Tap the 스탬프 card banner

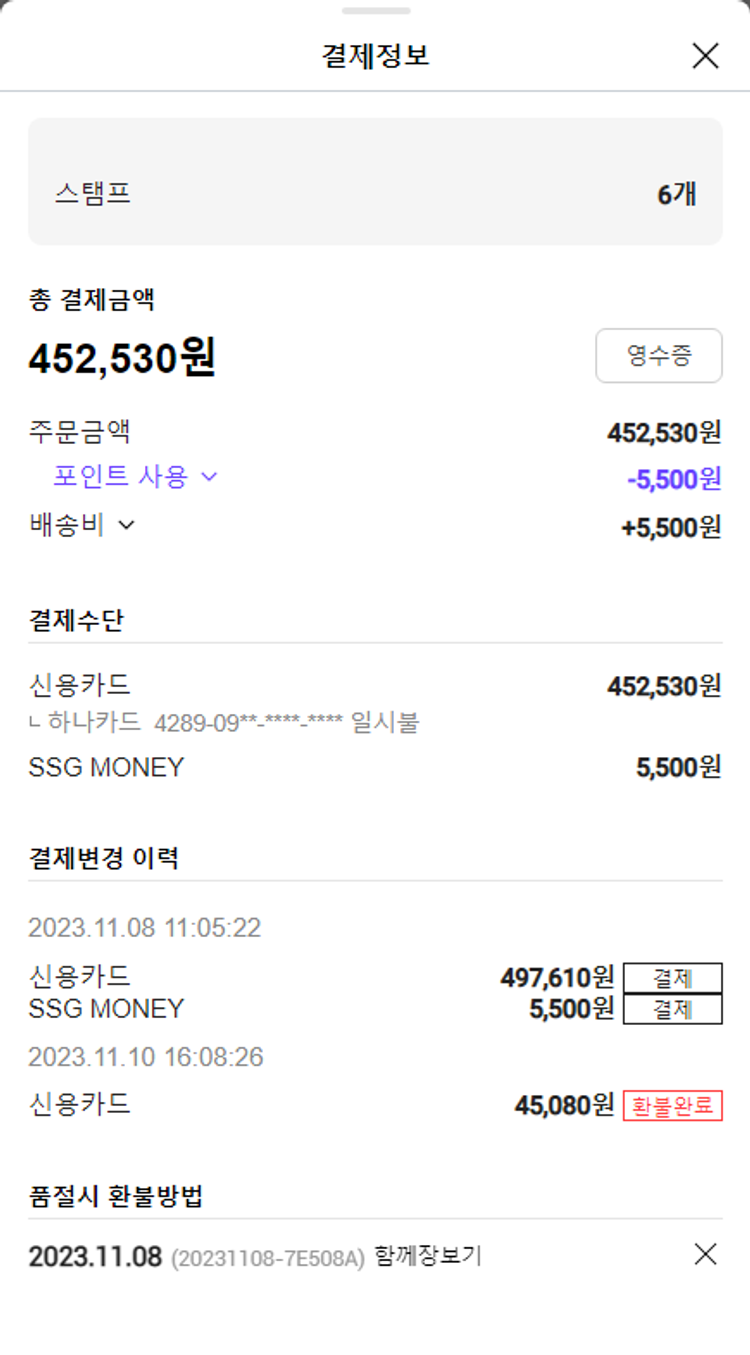(375, 182)
